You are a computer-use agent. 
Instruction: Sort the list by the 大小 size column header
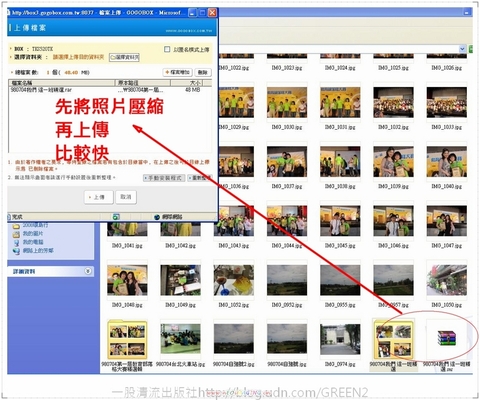coord(191,83)
